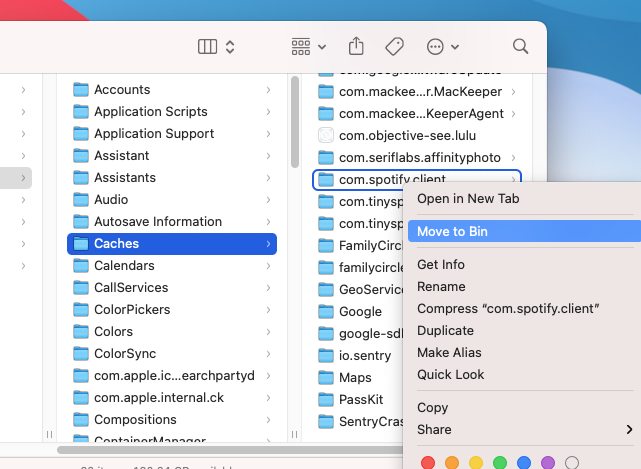641x469 pixels.
Task: Open the ellipsis Action menu icon
Action: pos(435,47)
